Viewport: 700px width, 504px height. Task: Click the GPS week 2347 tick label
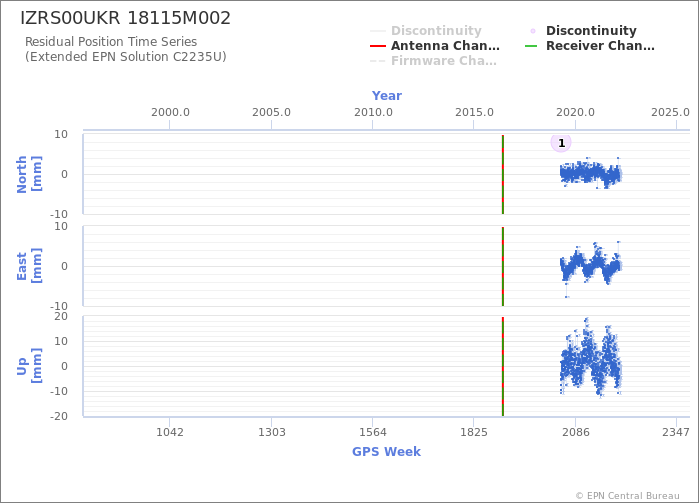[676, 432]
